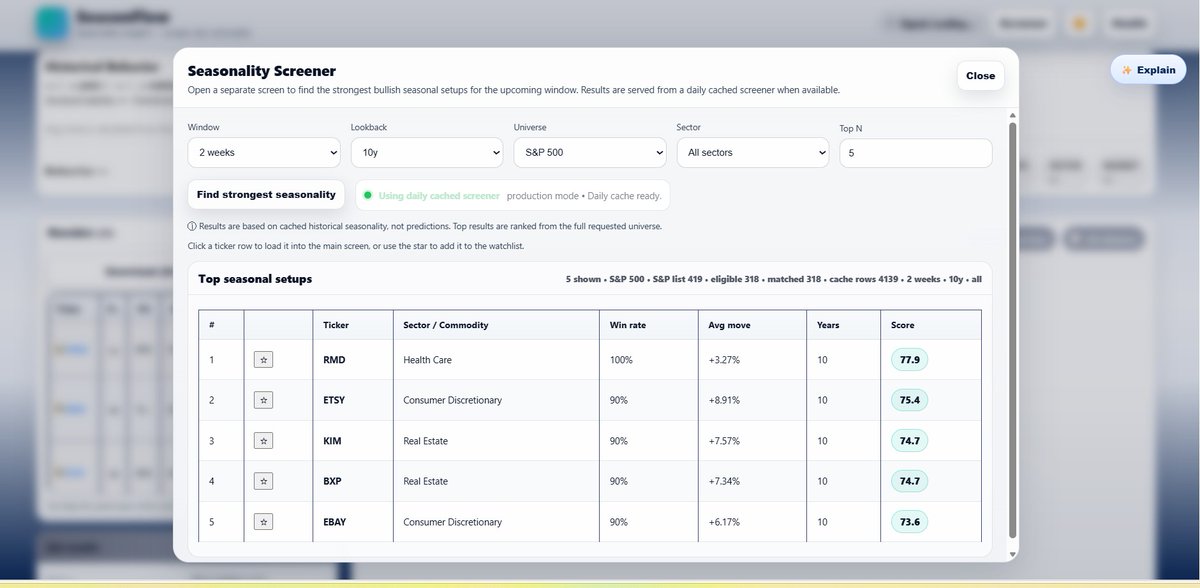Star EBAY to add to watchlist

click(x=263, y=522)
